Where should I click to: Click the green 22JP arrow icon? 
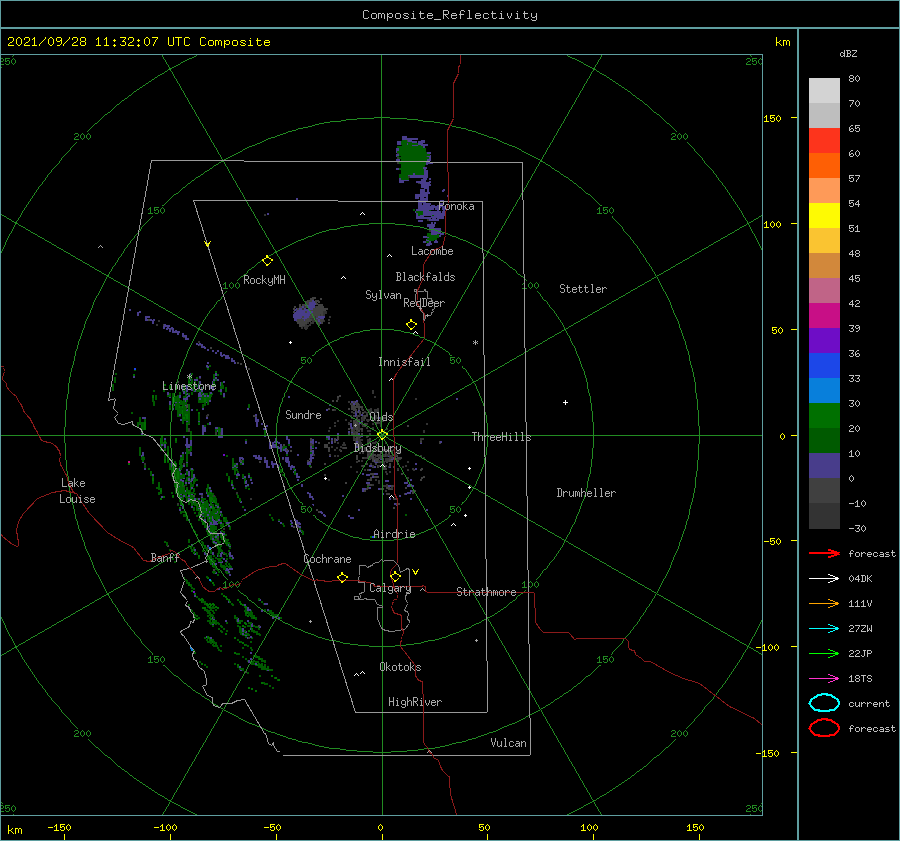click(824, 653)
